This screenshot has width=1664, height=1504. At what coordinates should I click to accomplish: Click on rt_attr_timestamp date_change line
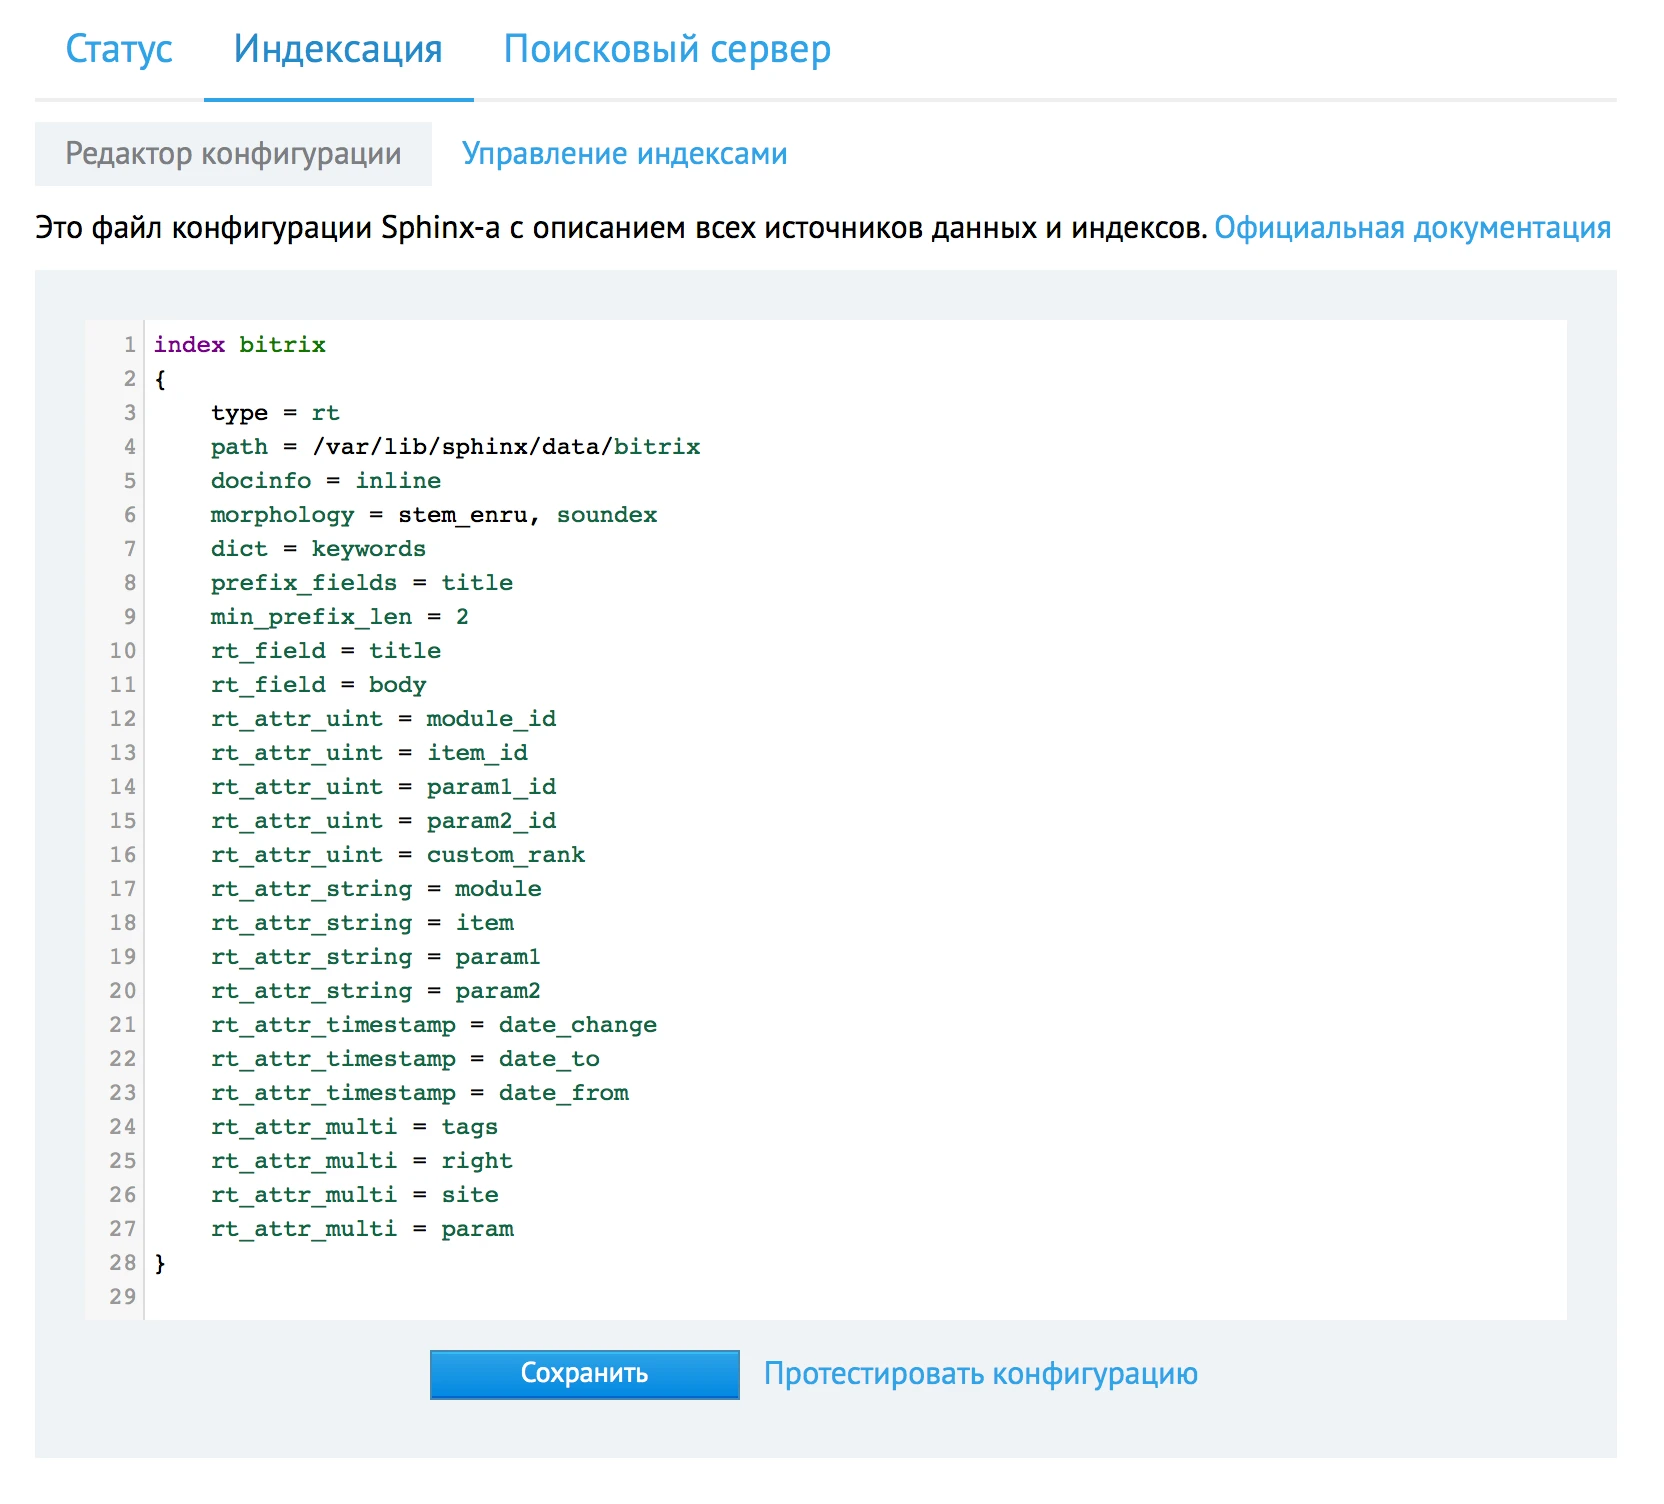[433, 1025]
